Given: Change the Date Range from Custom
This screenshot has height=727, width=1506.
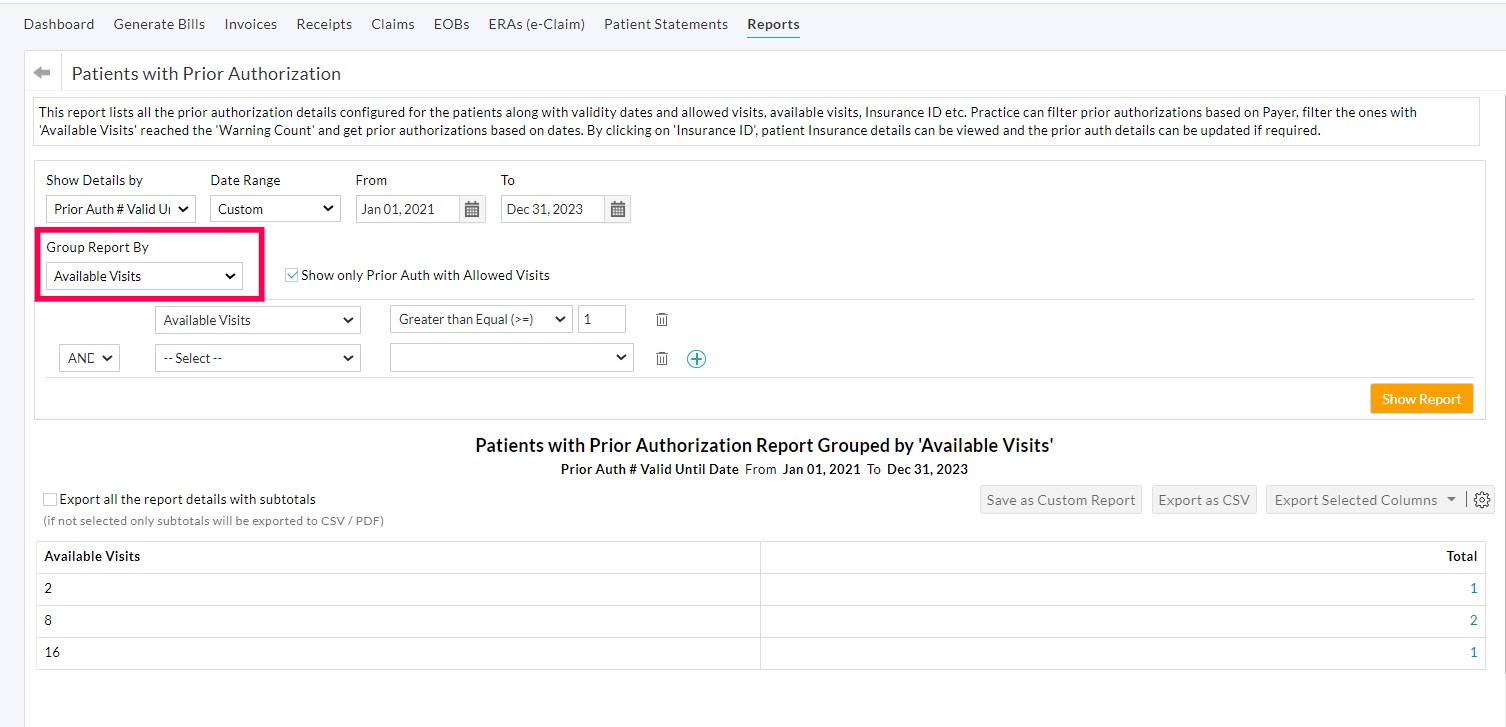Looking at the screenshot, I should pos(275,209).
